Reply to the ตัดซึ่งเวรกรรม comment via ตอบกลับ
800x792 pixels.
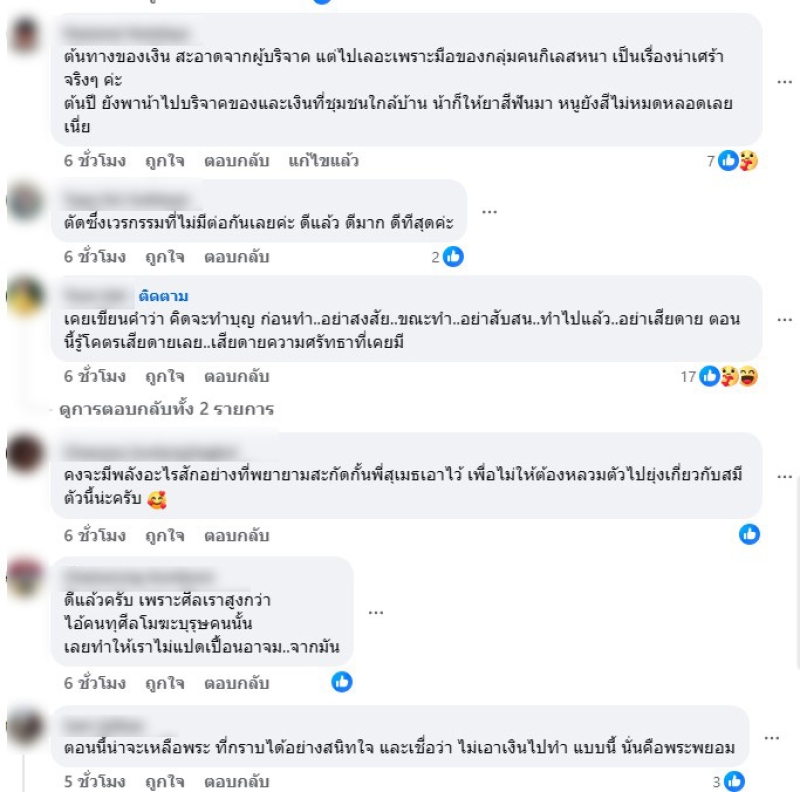coord(237,257)
